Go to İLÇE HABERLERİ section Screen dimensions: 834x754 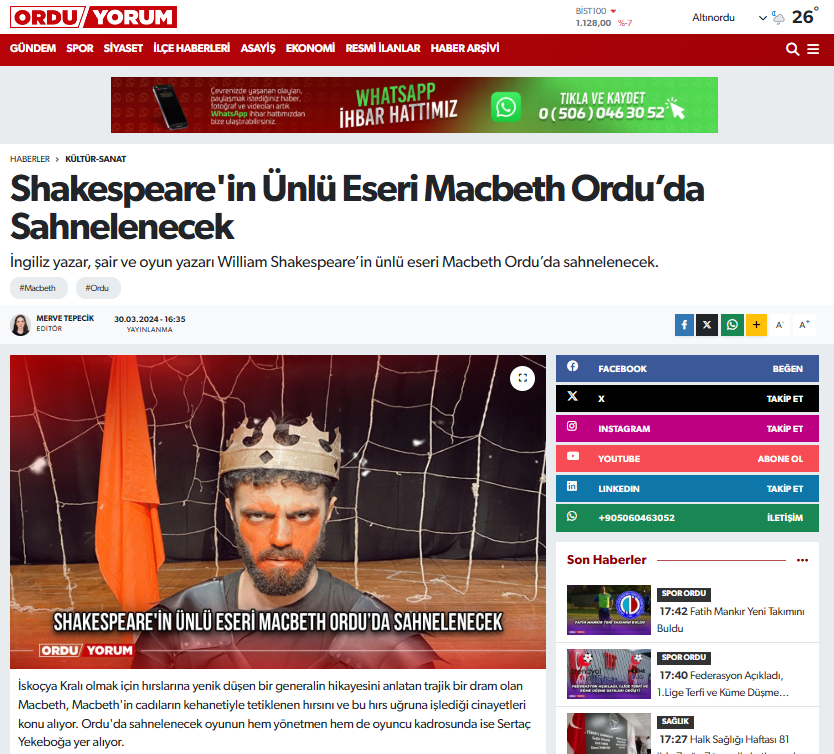191,48
